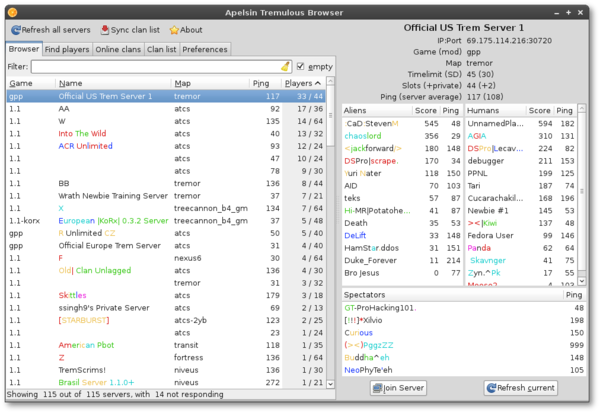Sort server list by Ping column

point(266,83)
